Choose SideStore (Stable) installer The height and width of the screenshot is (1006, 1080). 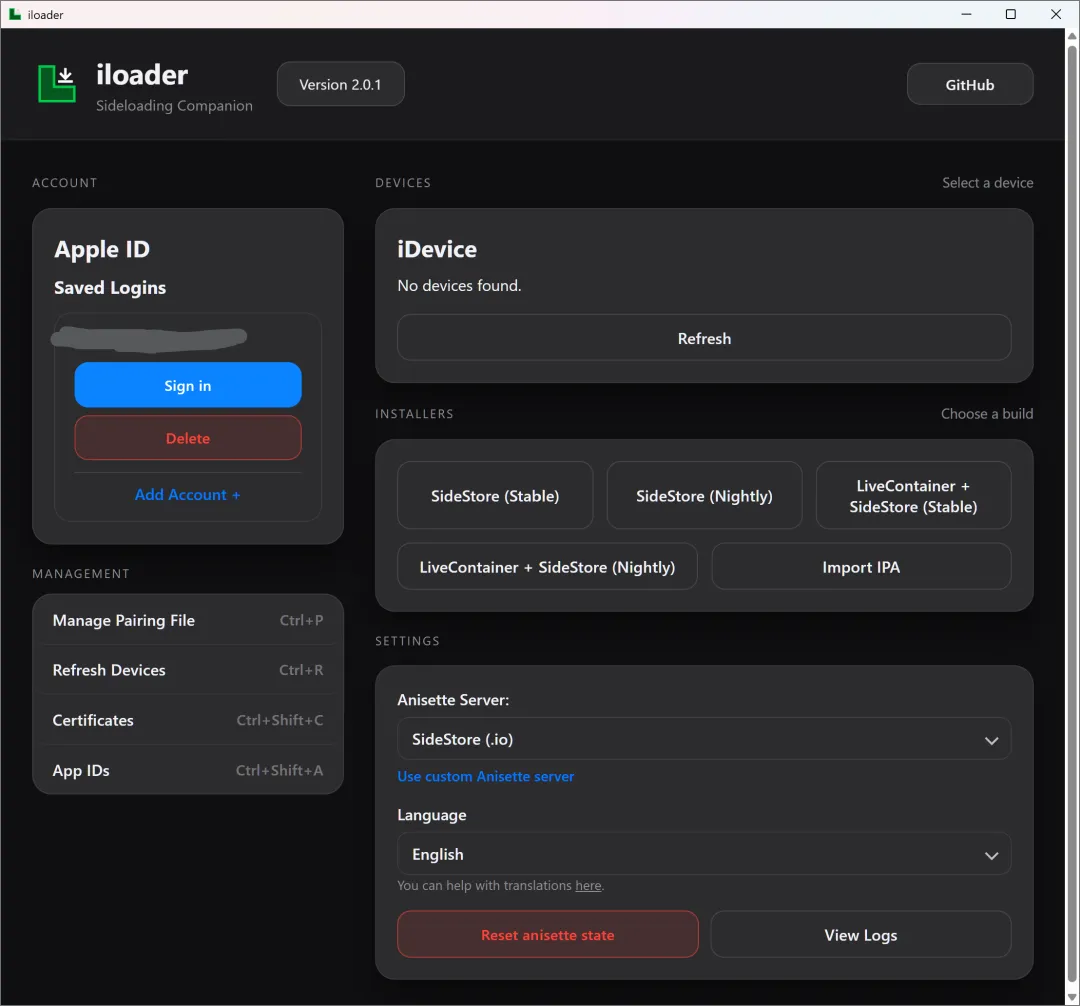(x=495, y=496)
